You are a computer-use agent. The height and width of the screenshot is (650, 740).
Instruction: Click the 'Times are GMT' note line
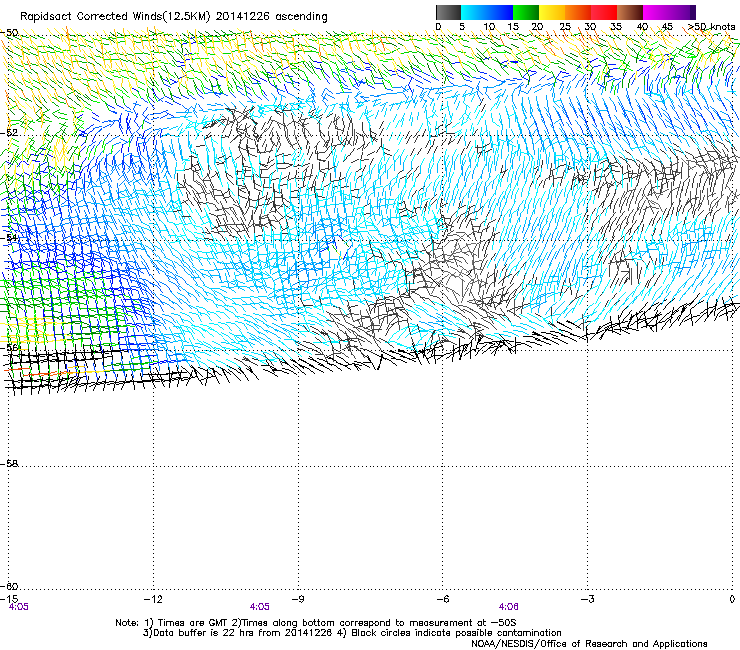pyautogui.click(x=316, y=623)
